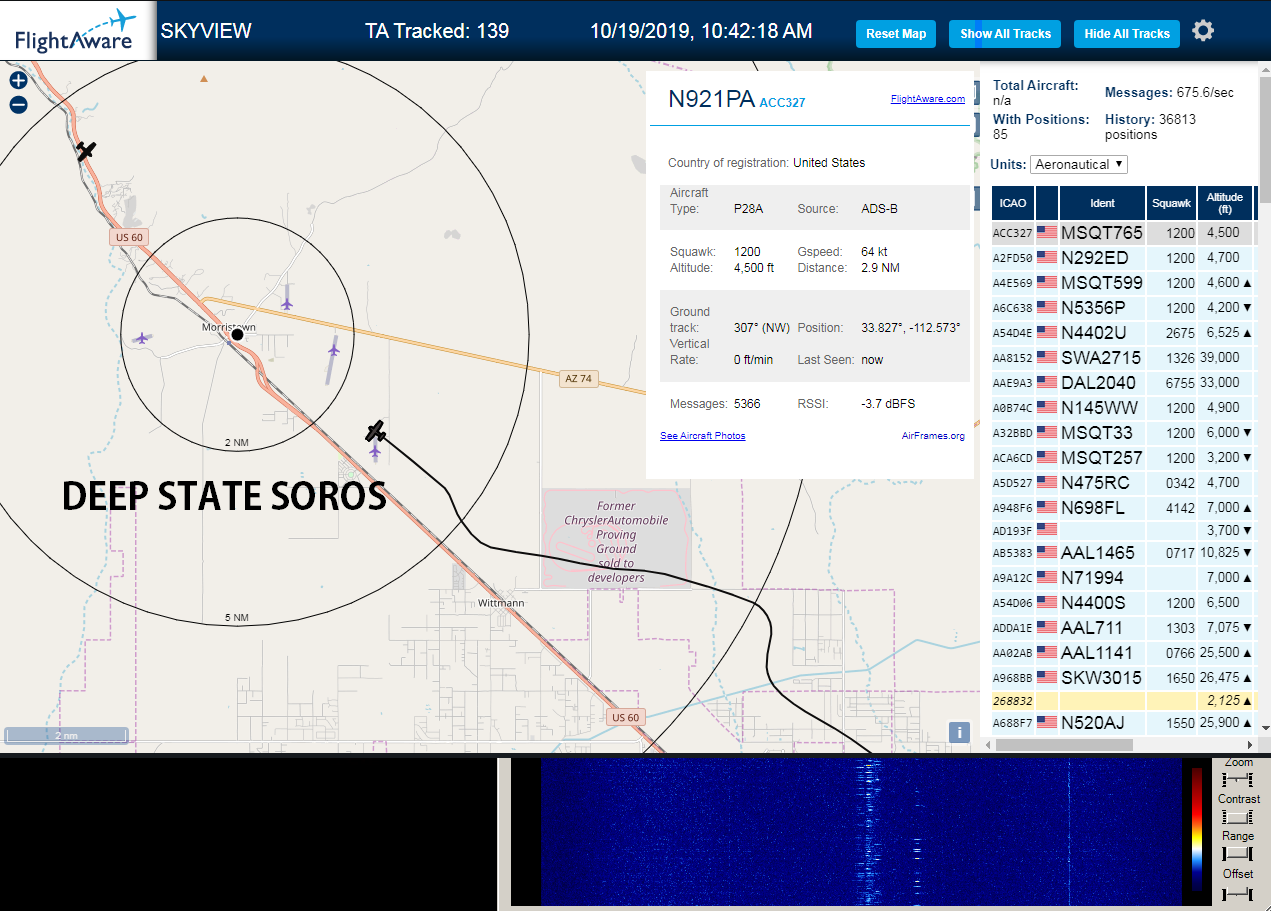The height and width of the screenshot is (911, 1271).
Task: Select the purple aircraft west of Morristown
Action: click(x=142, y=338)
